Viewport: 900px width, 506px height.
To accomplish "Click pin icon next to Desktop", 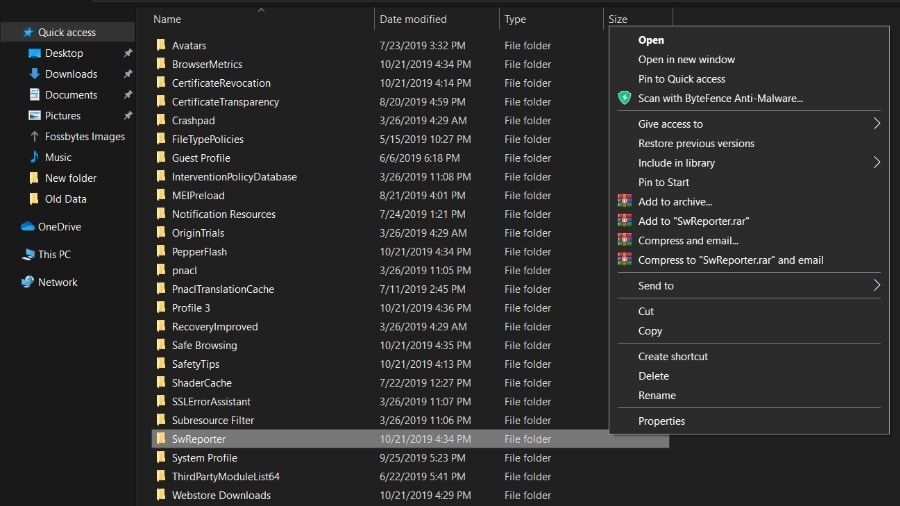I will (x=127, y=53).
